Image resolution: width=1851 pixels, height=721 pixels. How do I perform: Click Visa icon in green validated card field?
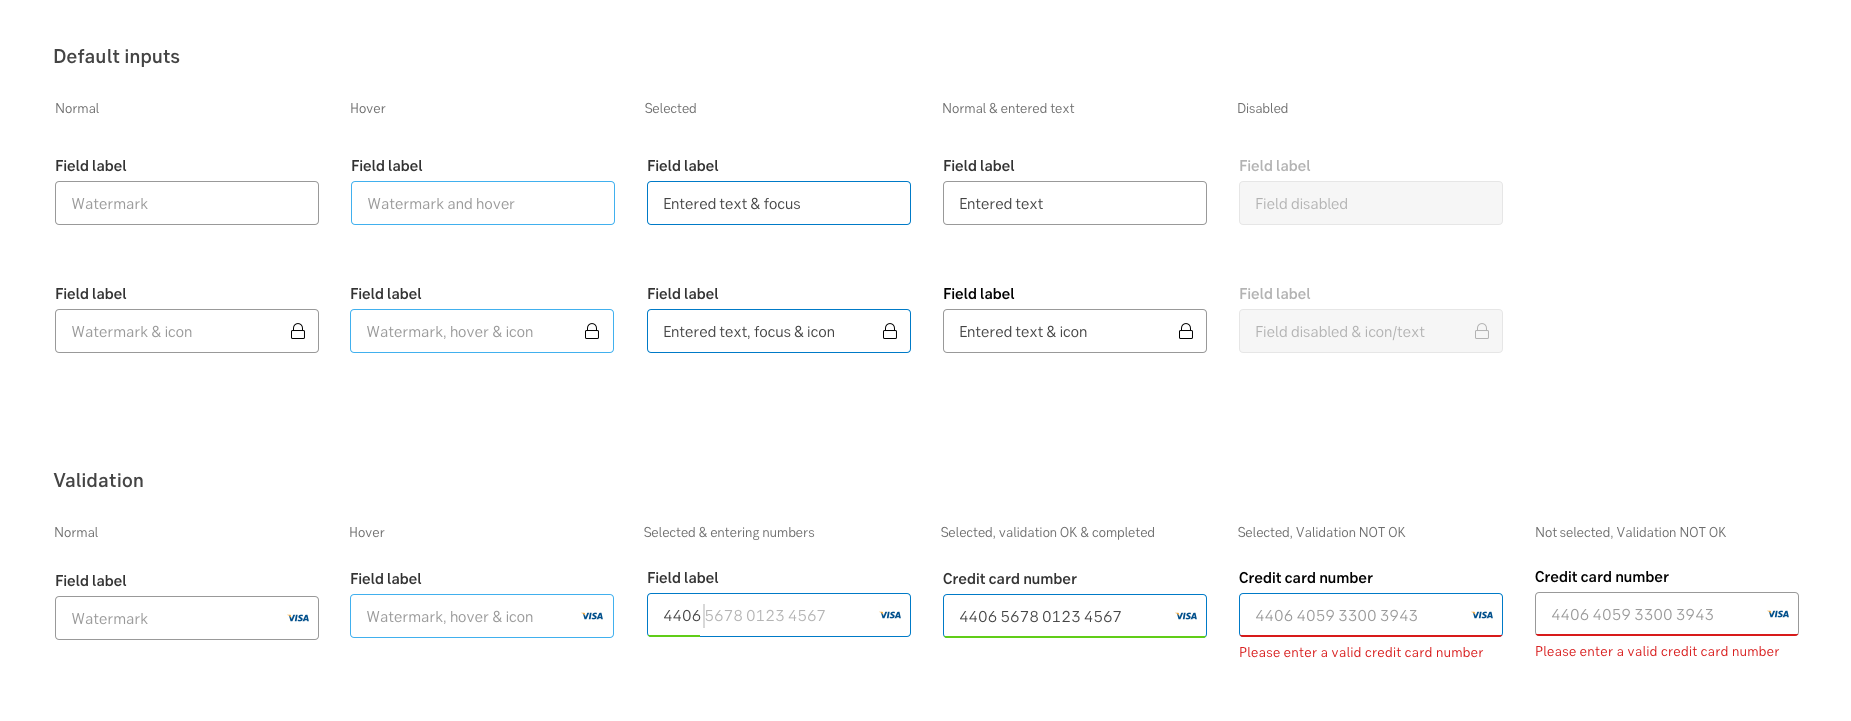click(x=1187, y=616)
